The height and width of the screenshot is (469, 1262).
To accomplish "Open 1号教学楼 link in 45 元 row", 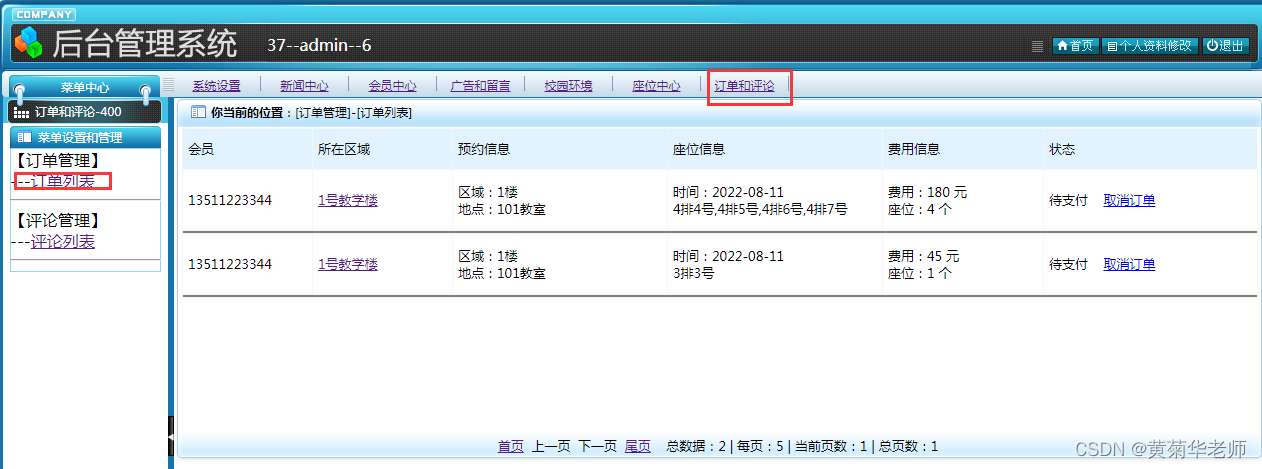I will point(348,264).
